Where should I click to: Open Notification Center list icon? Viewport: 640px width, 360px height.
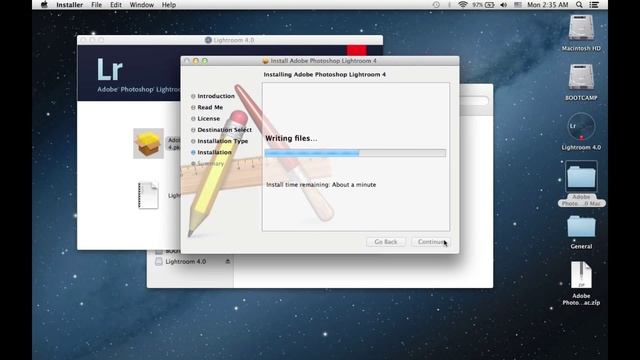594,5
